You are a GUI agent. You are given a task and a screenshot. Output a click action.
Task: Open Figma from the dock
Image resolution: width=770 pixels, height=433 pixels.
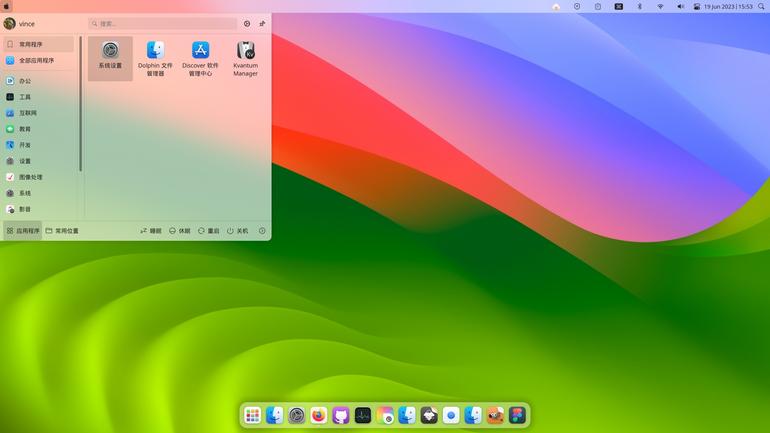(518, 415)
